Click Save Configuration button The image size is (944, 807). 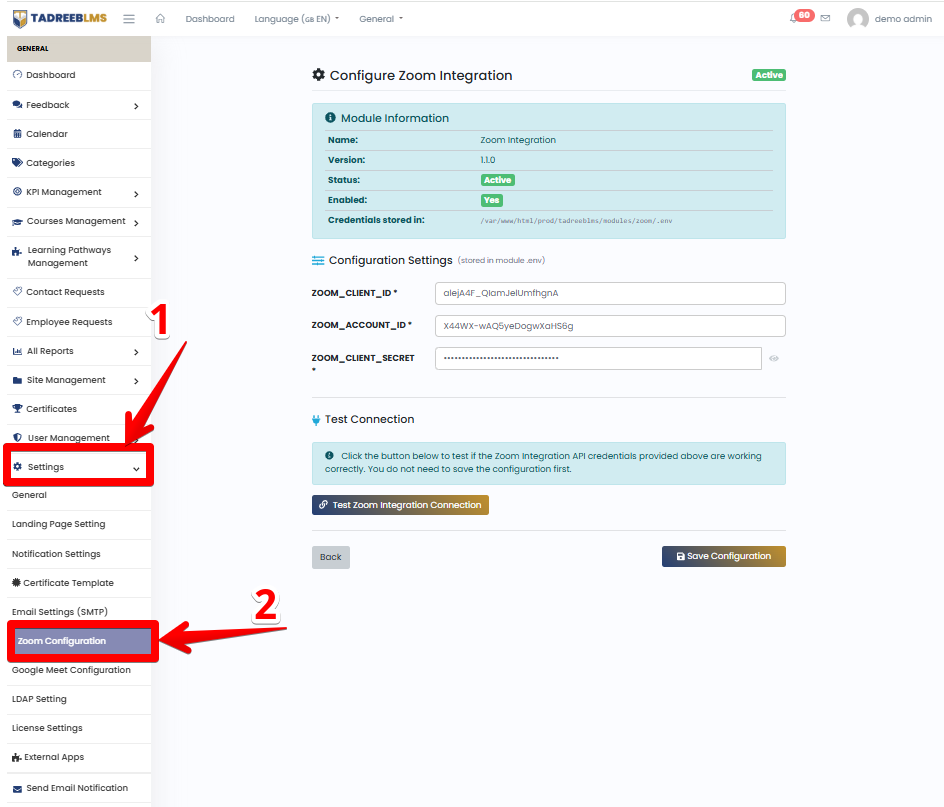[x=724, y=556]
